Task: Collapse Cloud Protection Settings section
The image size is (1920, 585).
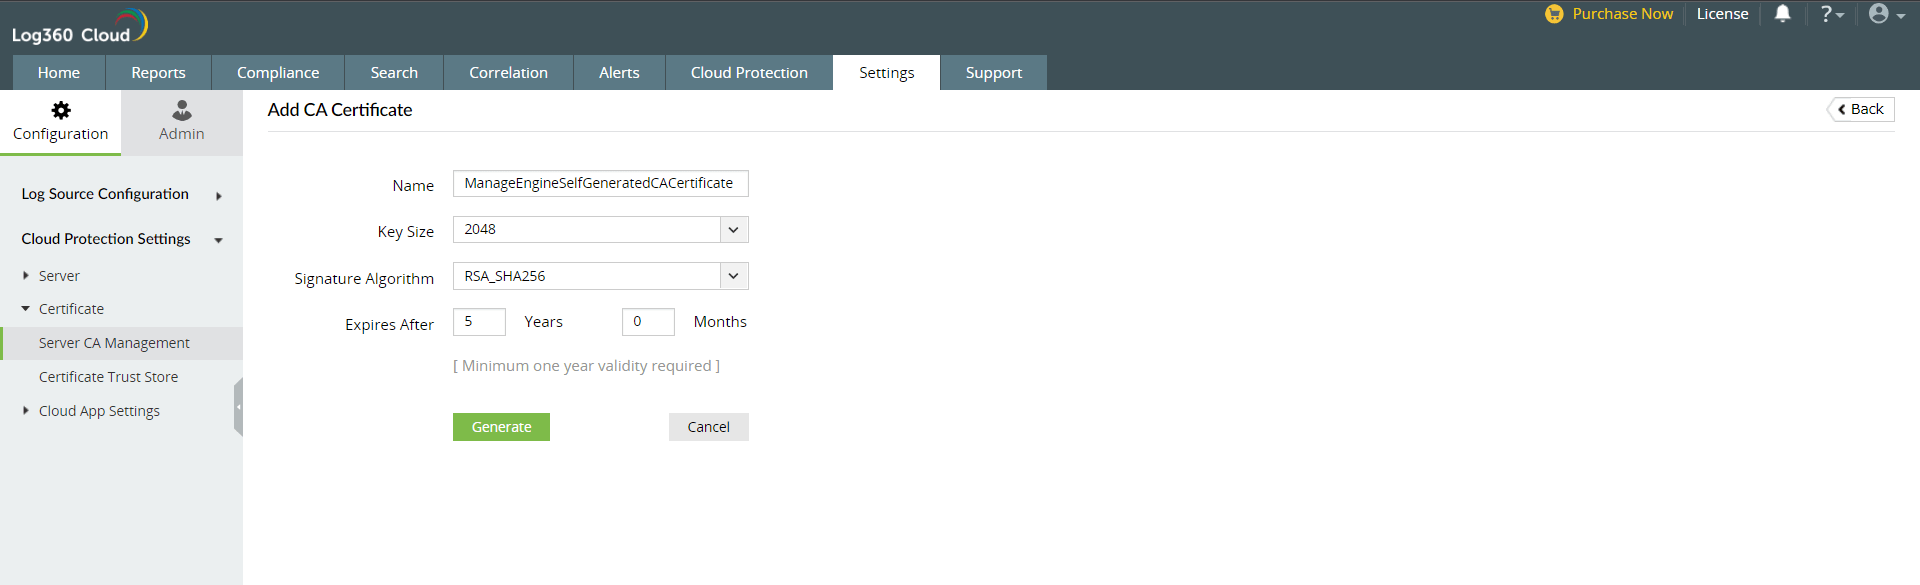Action: click(218, 240)
